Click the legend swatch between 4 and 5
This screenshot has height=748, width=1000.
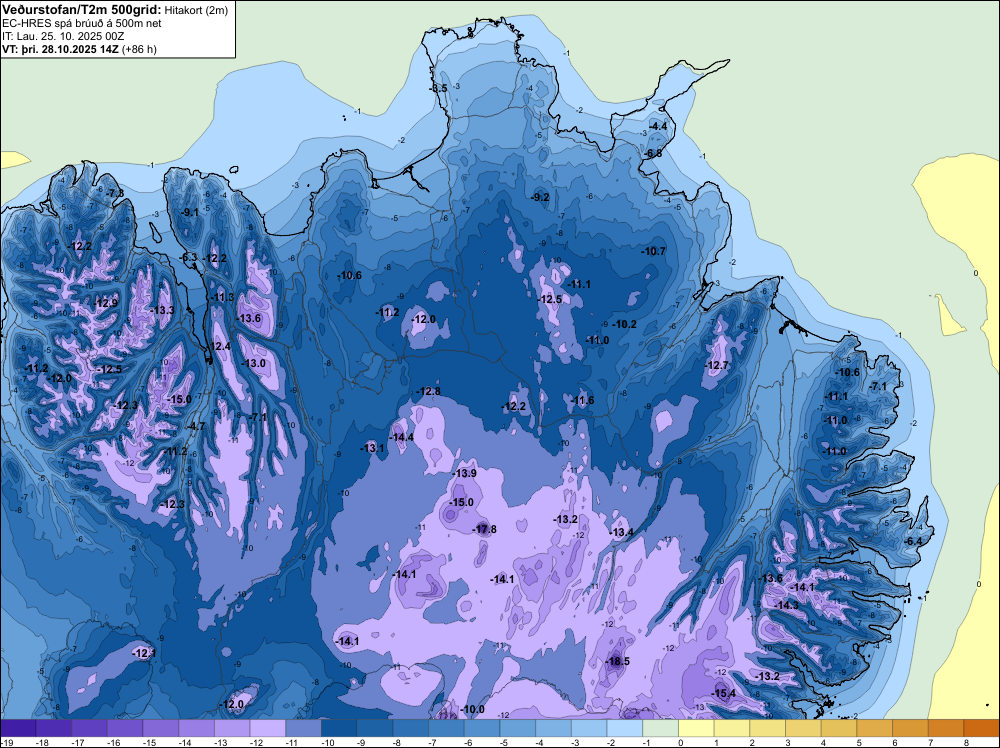(x=839, y=728)
